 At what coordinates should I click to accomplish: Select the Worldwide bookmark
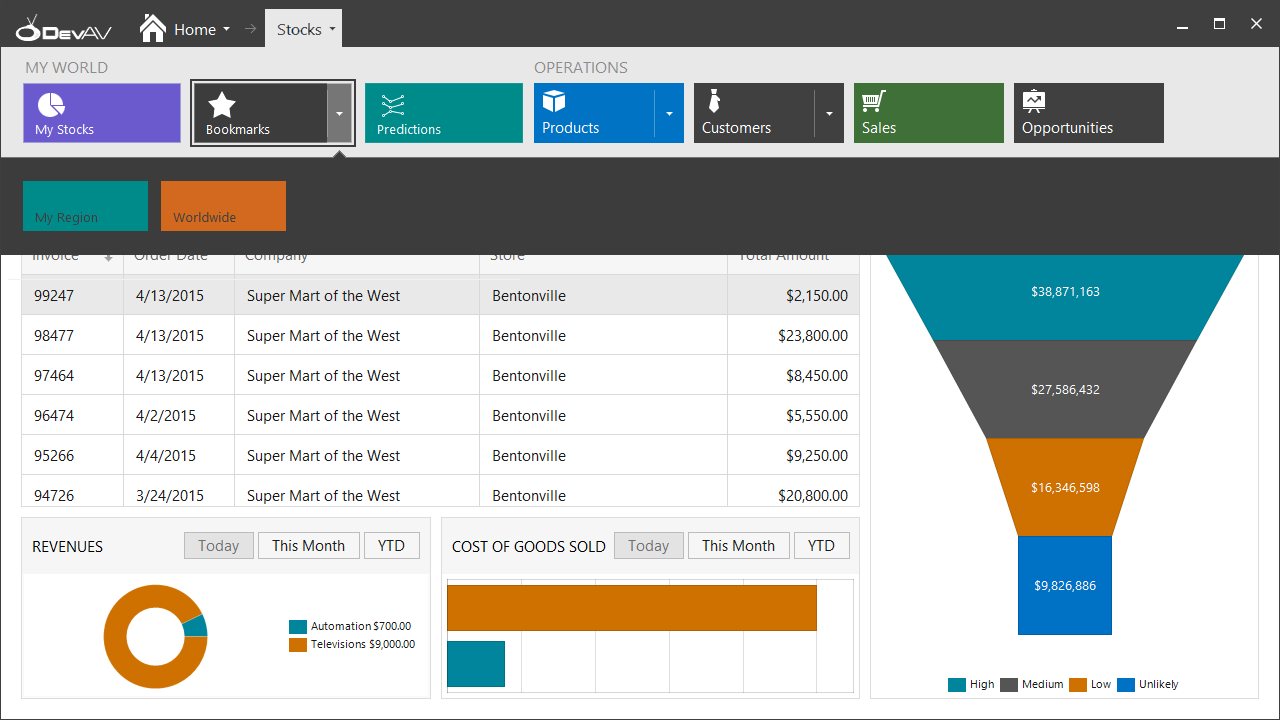click(223, 206)
